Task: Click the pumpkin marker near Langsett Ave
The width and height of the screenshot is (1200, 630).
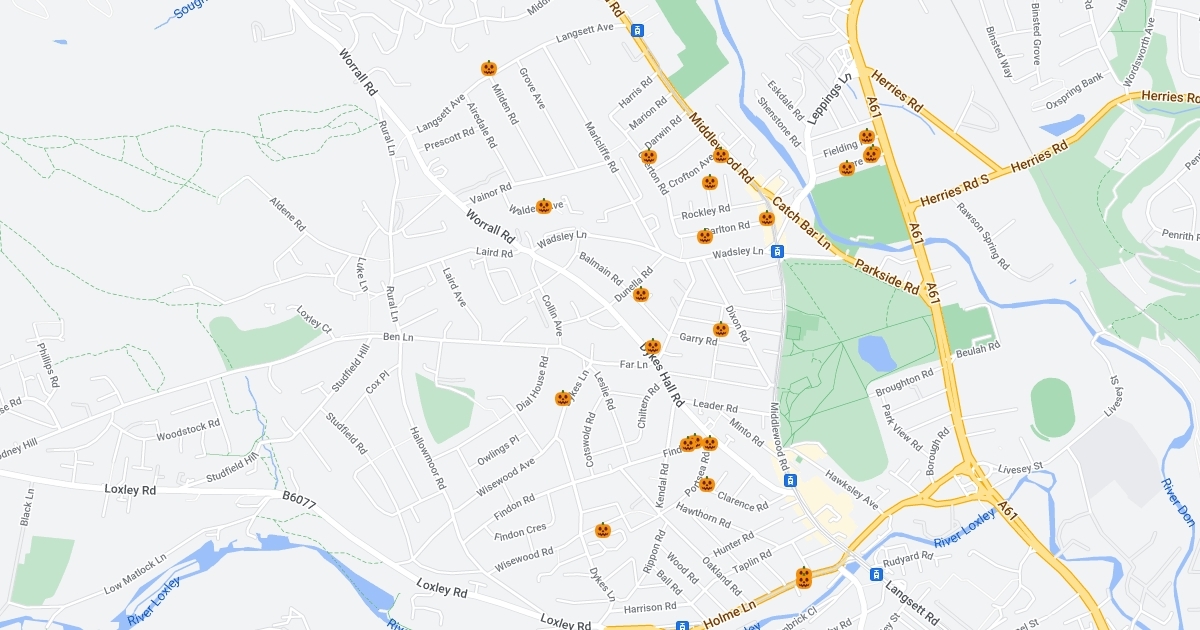Action: pyautogui.click(x=489, y=68)
